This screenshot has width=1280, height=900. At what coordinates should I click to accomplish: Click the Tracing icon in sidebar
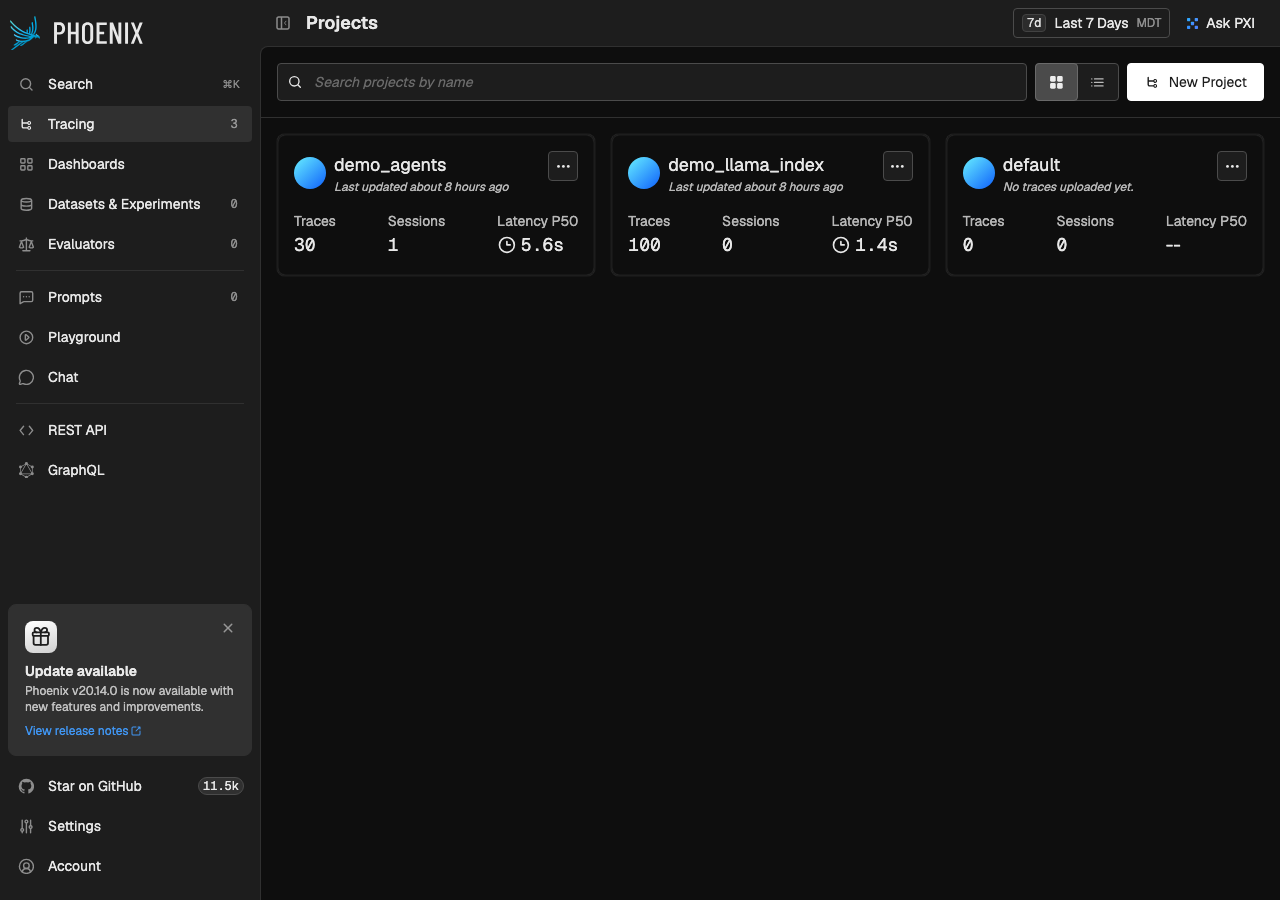pyautogui.click(x=27, y=124)
